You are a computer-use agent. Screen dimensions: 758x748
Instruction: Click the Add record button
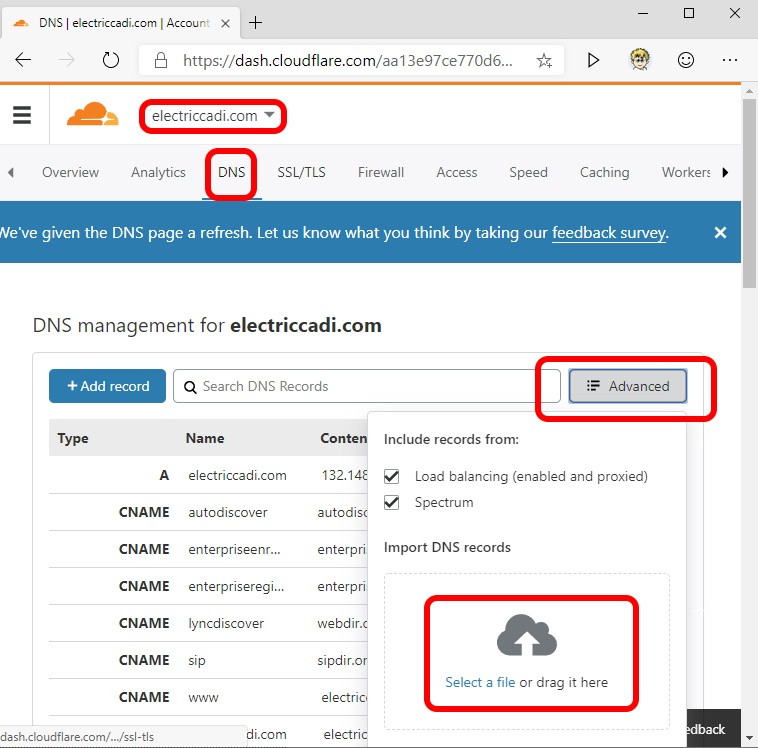107,386
